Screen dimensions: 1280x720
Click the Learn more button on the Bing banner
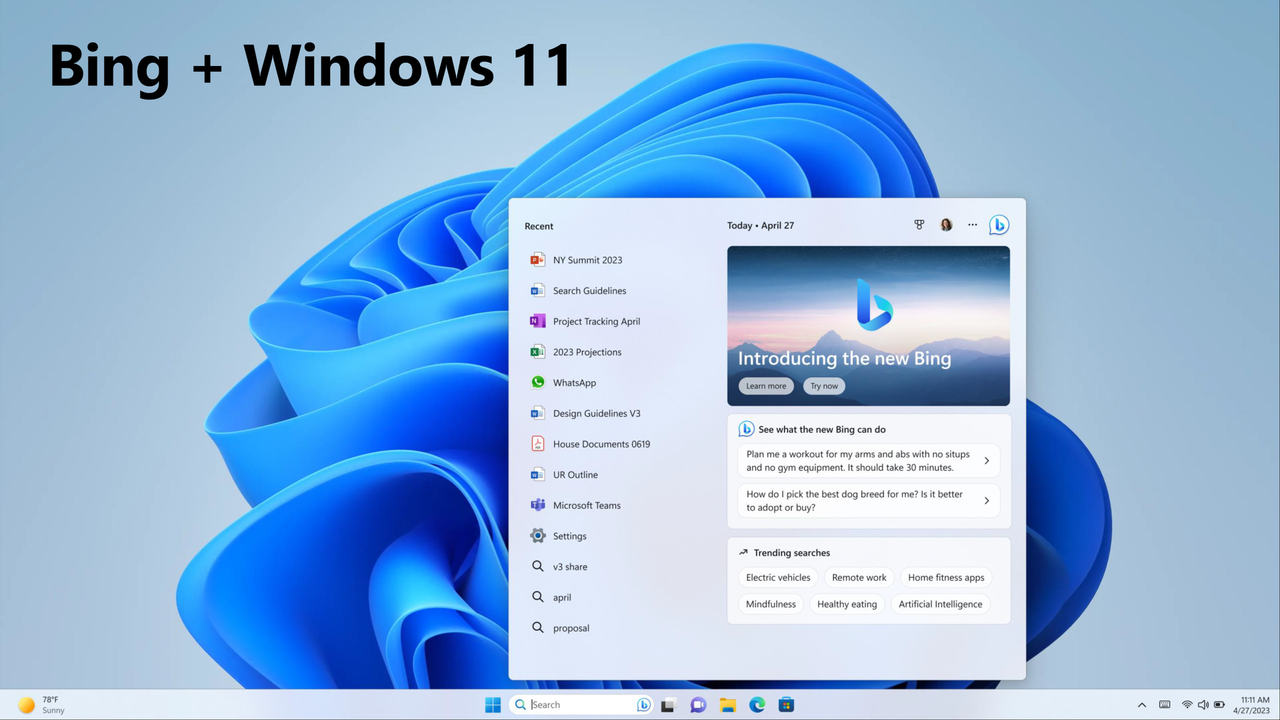pos(766,385)
